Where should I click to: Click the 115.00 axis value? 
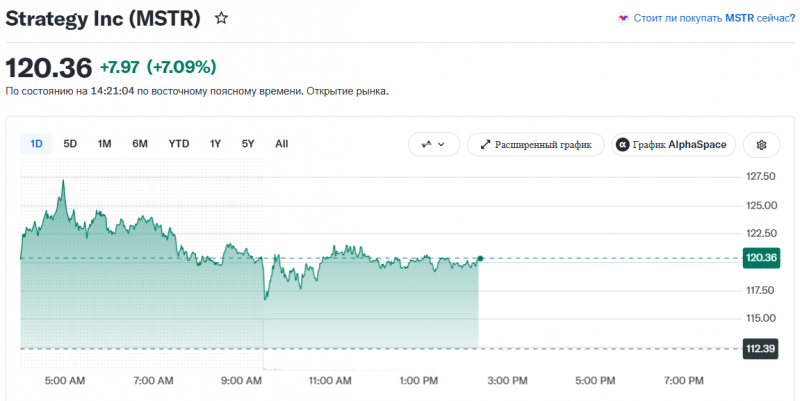[761, 318]
